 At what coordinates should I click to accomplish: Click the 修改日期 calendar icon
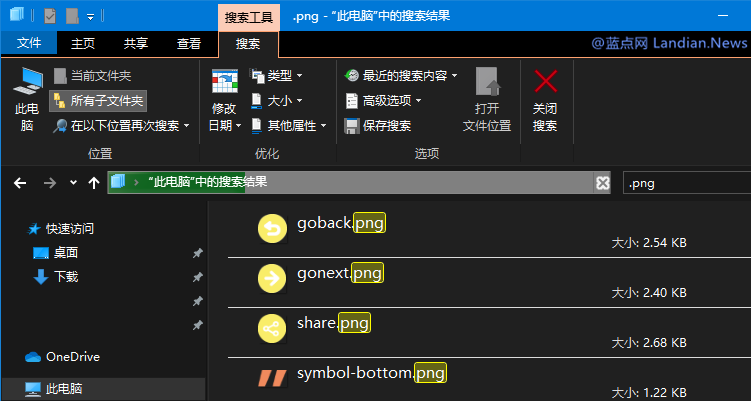point(223,84)
